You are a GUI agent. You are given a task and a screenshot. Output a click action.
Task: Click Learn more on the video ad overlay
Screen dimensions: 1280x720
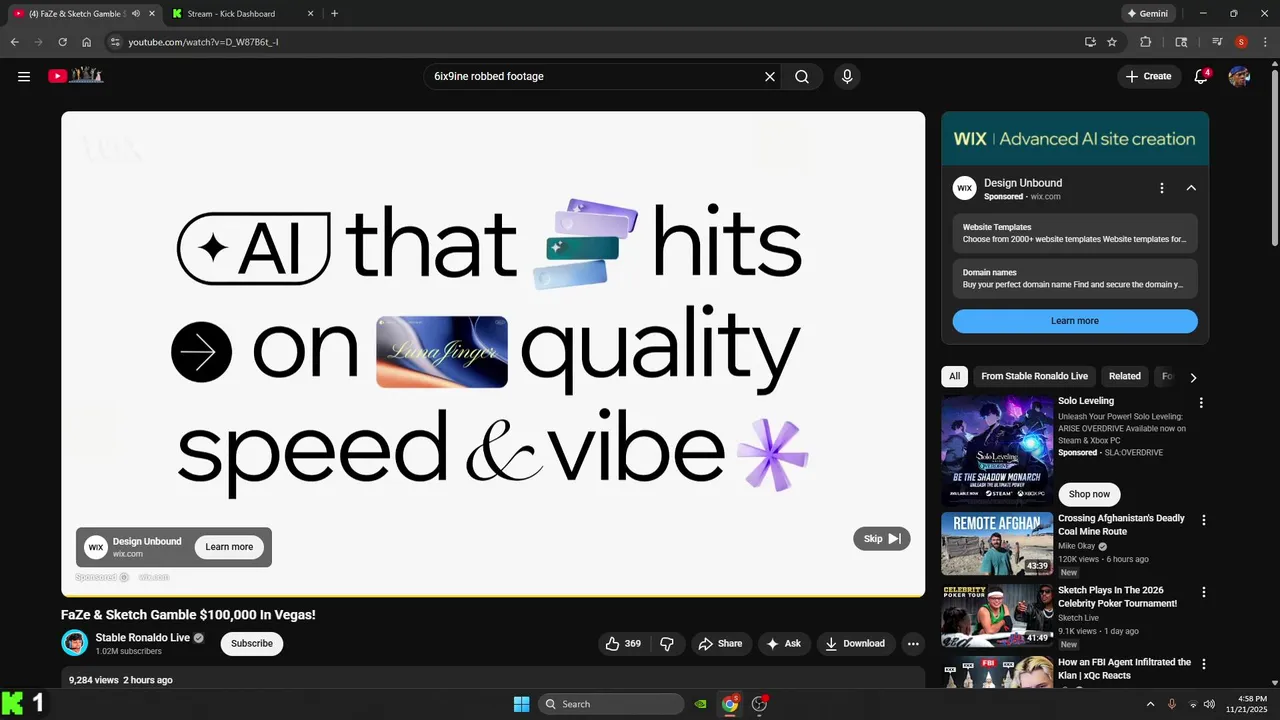click(x=229, y=547)
